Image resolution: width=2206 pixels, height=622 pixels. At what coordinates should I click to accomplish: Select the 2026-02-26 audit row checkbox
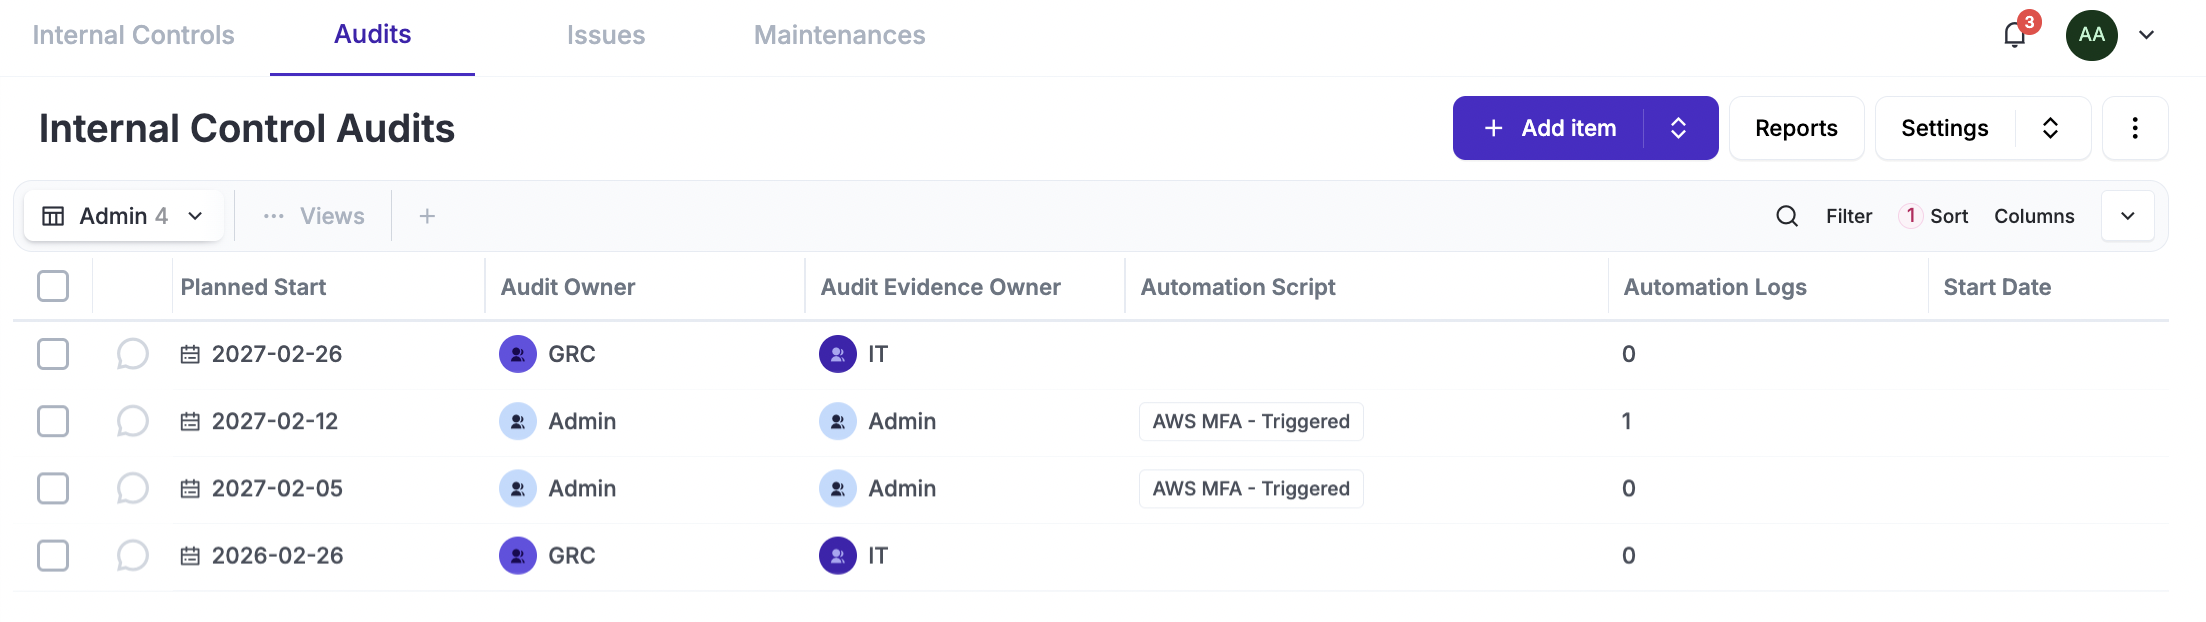(53, 556)
